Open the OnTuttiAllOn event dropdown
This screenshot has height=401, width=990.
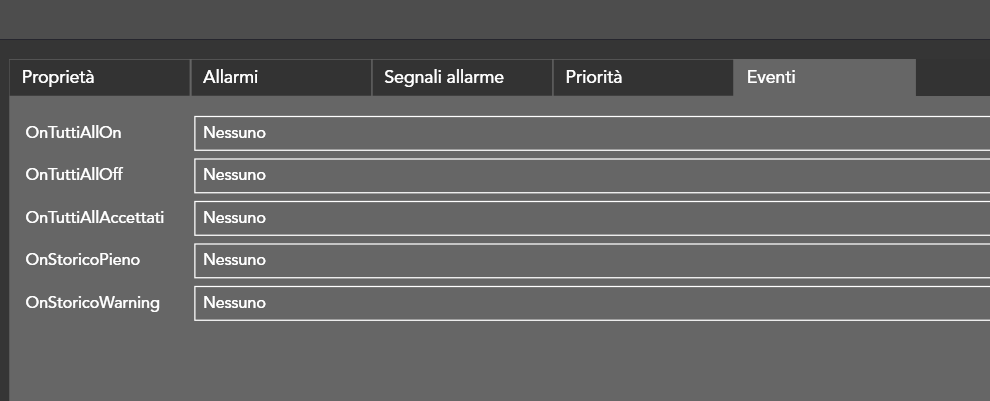coord(592,133)
